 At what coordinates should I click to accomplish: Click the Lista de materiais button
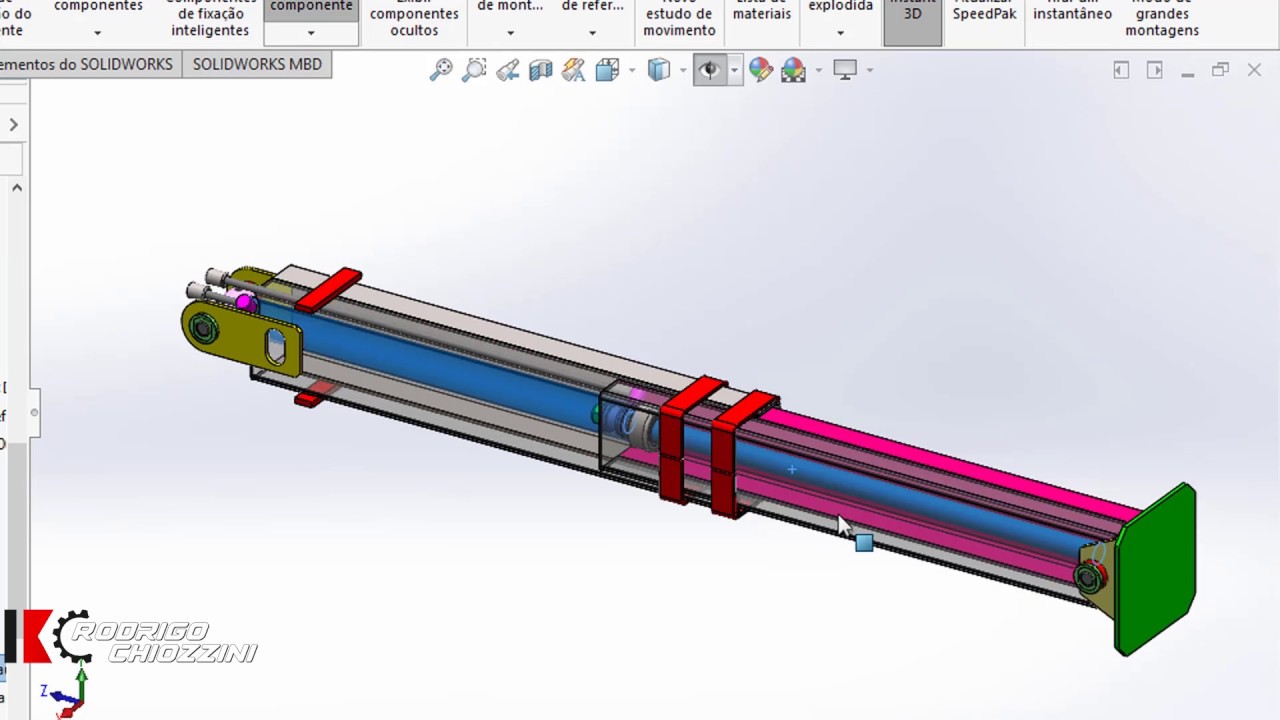pos(762,12)
